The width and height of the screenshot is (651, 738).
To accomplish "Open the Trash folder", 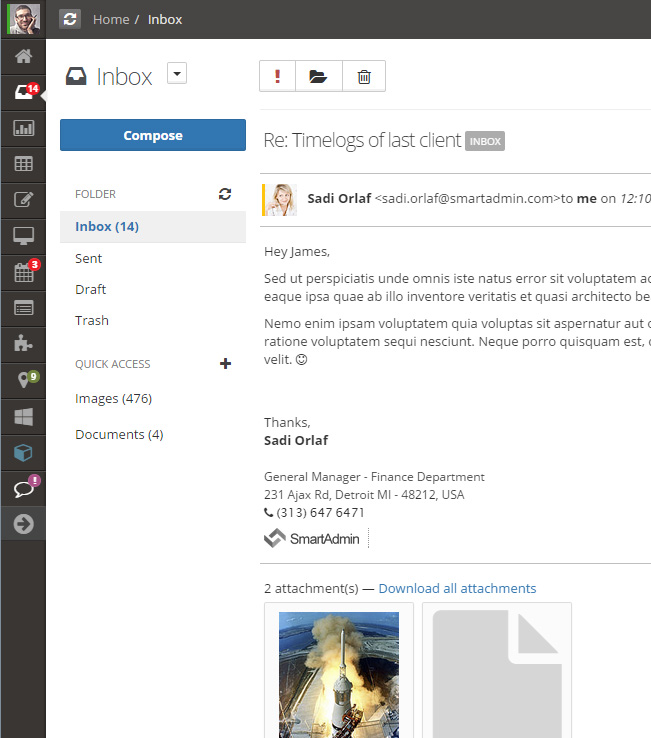I will click(92, 320).
